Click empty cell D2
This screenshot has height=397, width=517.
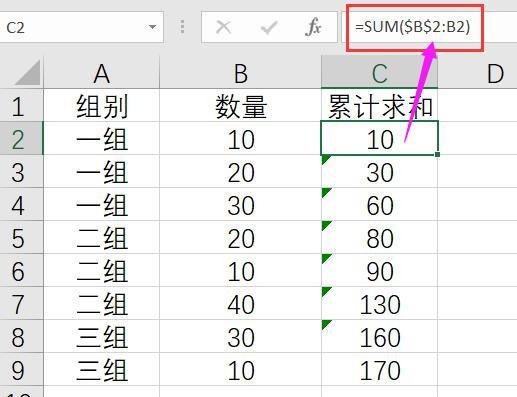click(x=478, y=138)
